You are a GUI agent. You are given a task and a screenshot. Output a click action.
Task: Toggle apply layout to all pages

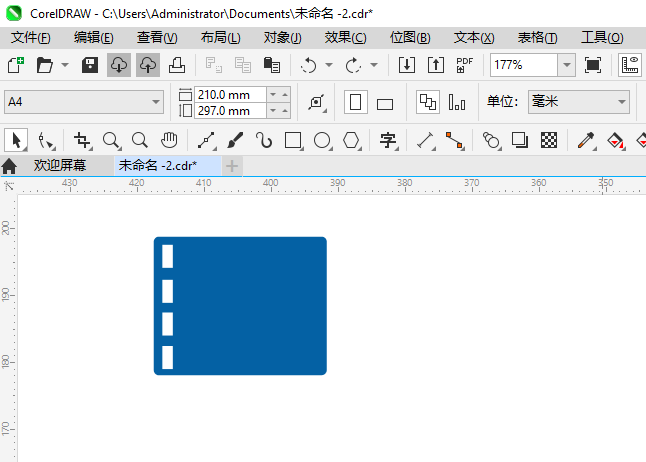[x=428, y=102]
